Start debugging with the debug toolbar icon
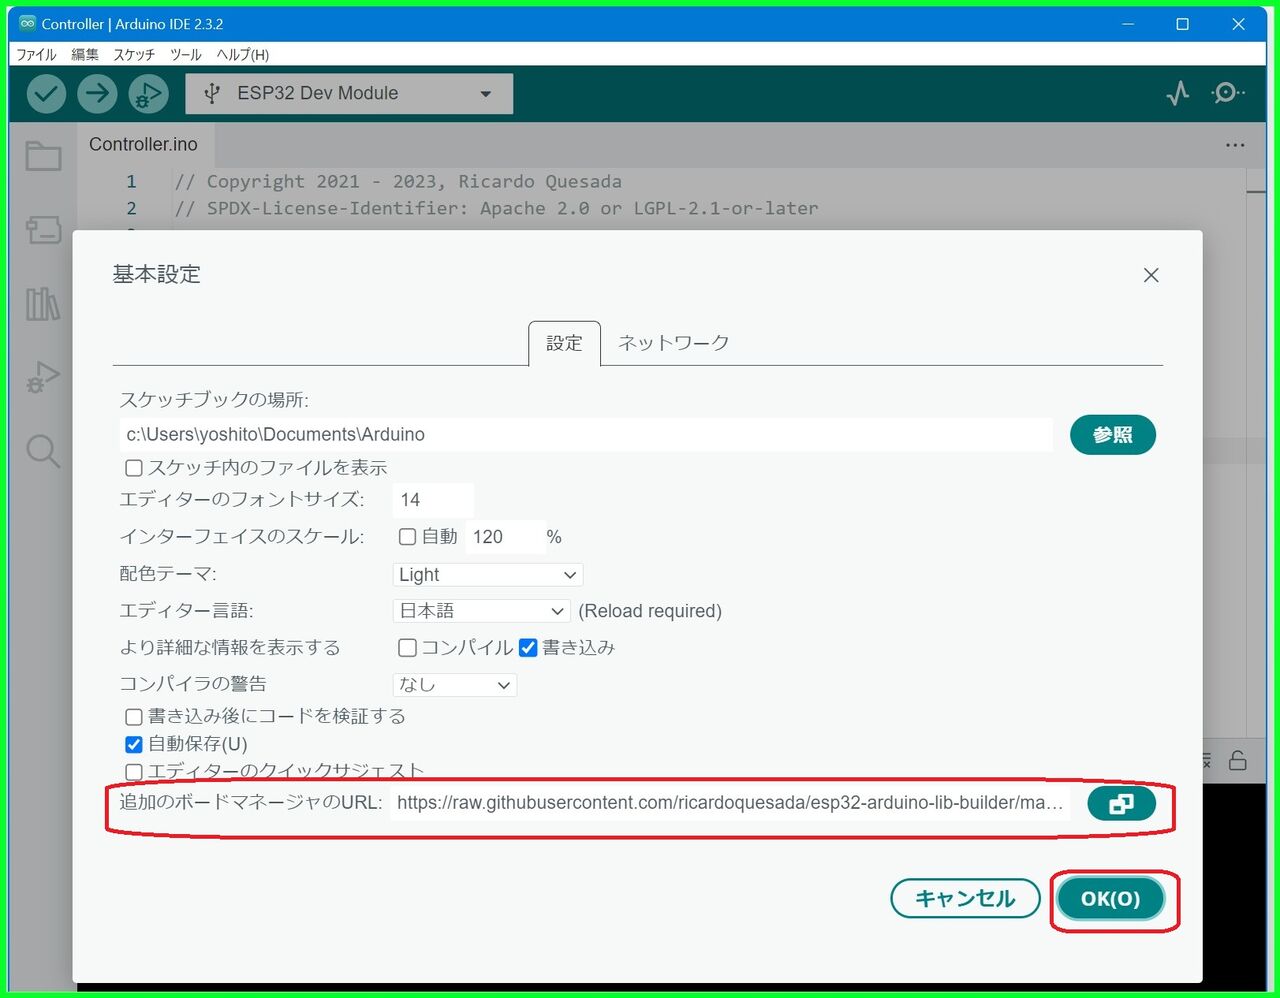This screenshot has height=998, width=1280. pyautogui.click(x=148, y=93)
